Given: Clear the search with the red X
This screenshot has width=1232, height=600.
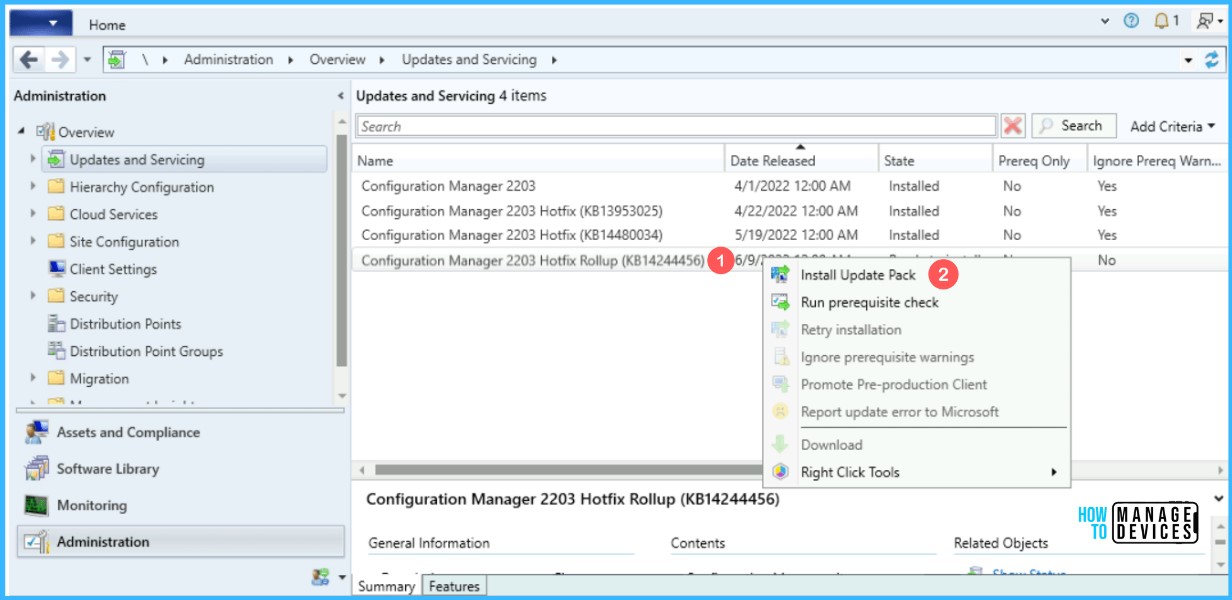Looking at the screenshot, I should click(1013, 126).
